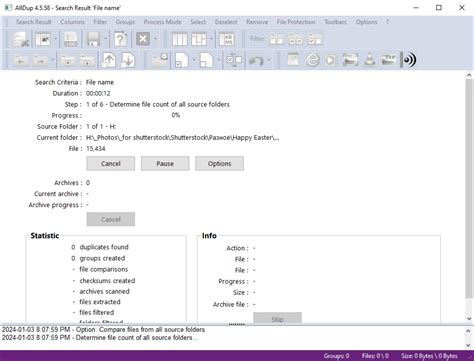
Task: Click the question mark document icon
Action: pos(121,39)
